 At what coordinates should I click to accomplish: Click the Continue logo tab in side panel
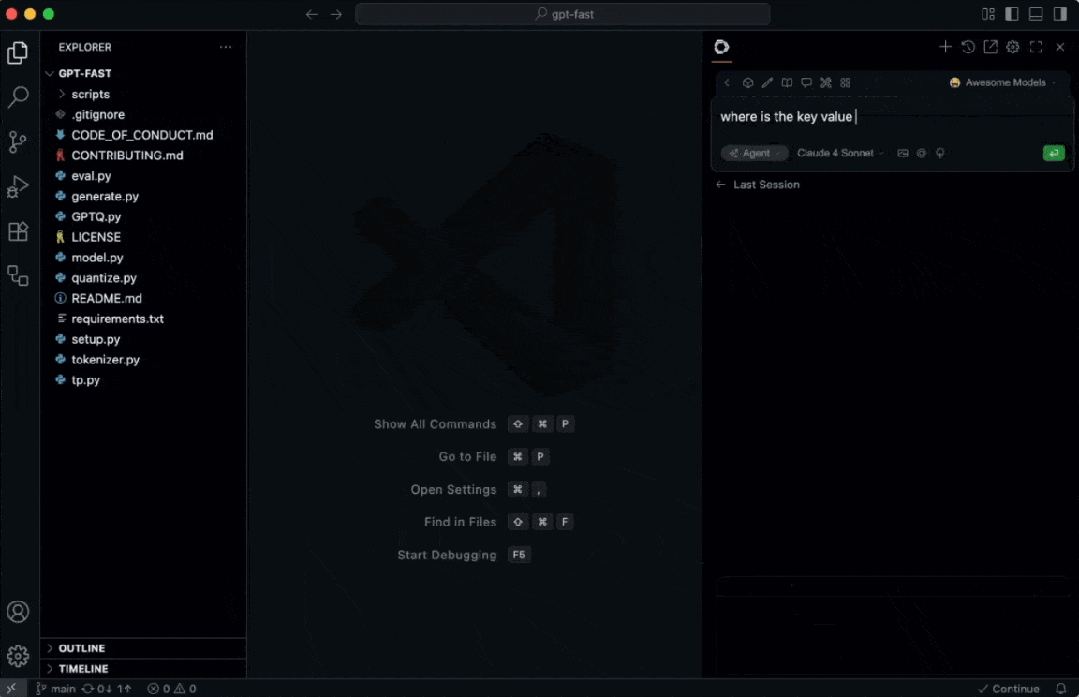click(721, 47)
